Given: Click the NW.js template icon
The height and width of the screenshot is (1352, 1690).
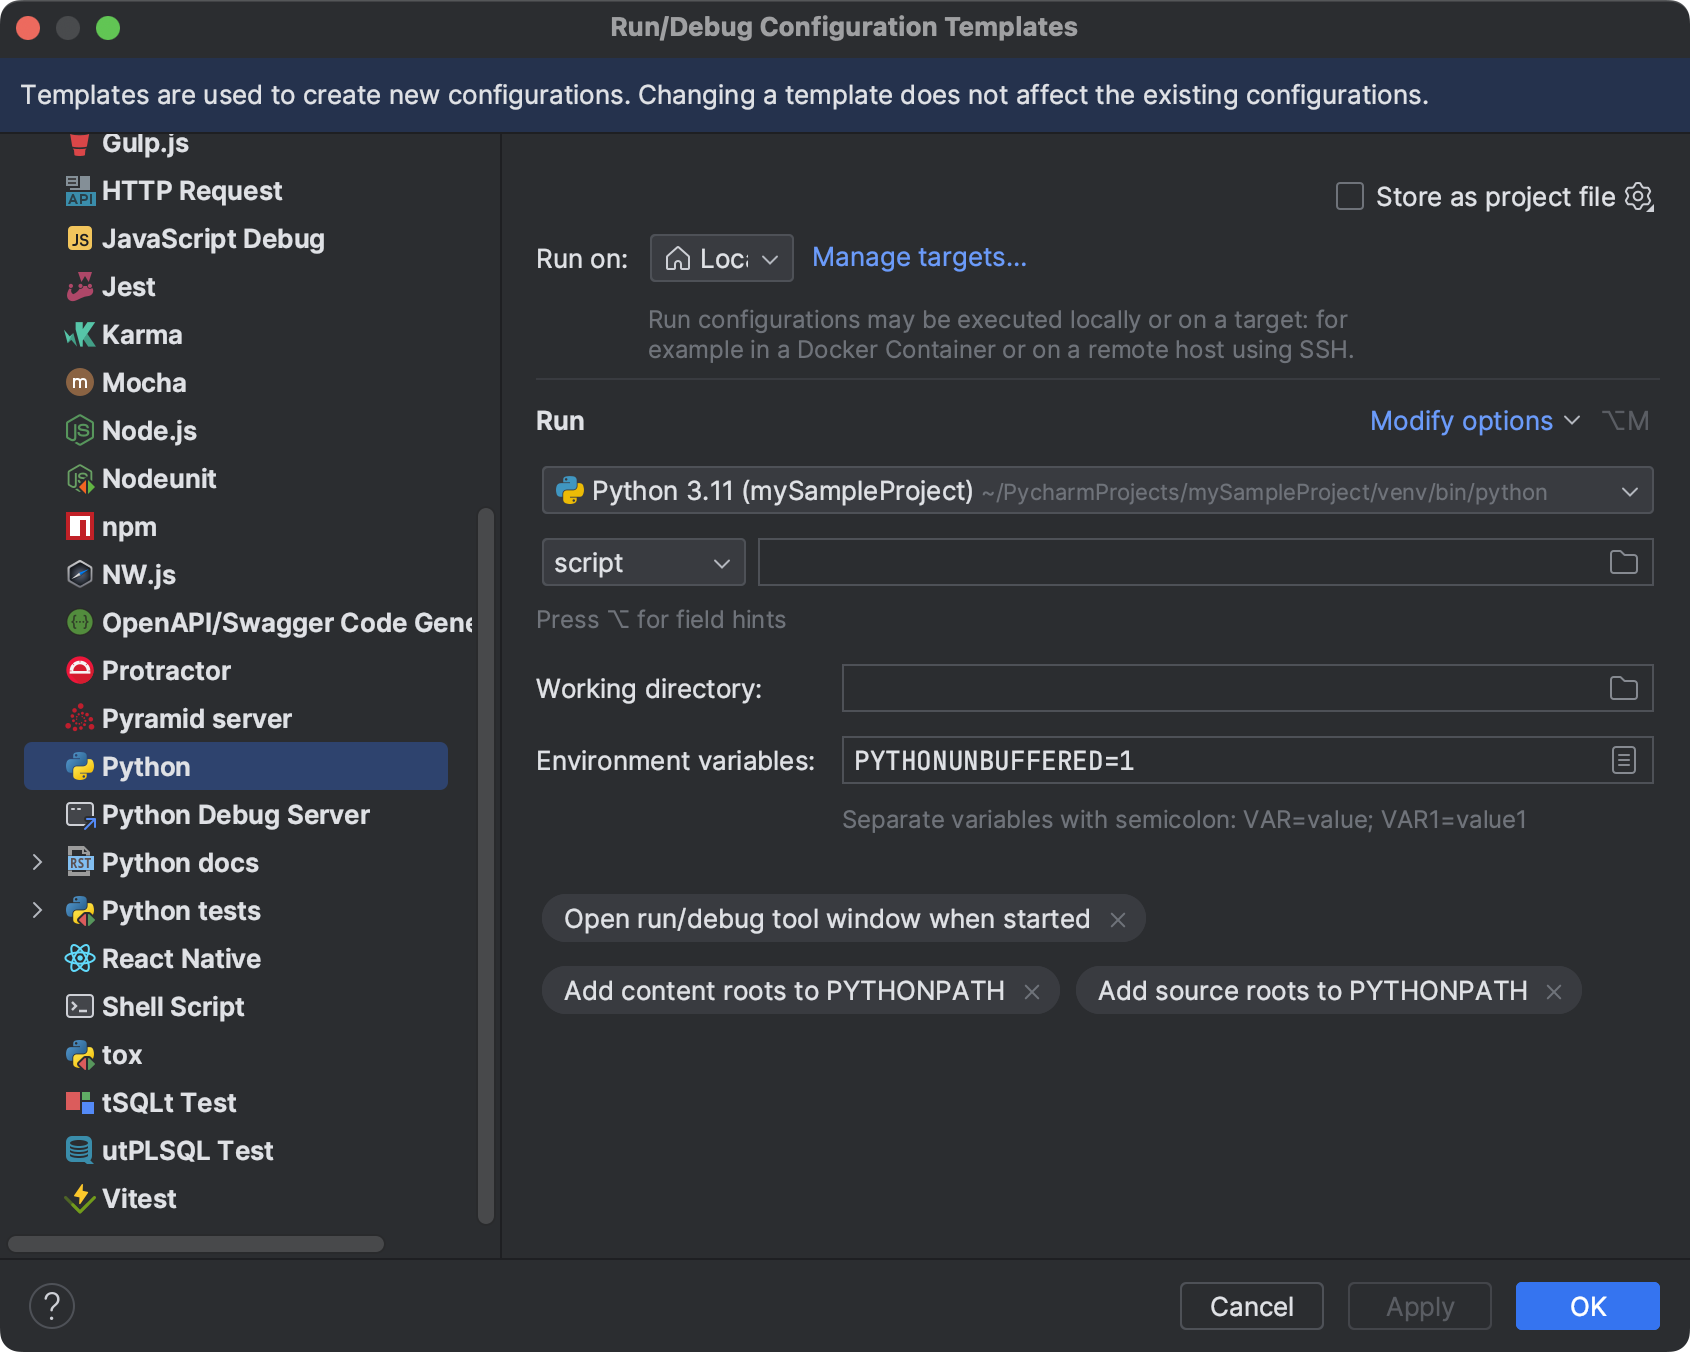Looking at the screenshot, I should pyautogui.click(x=80, y=574).
